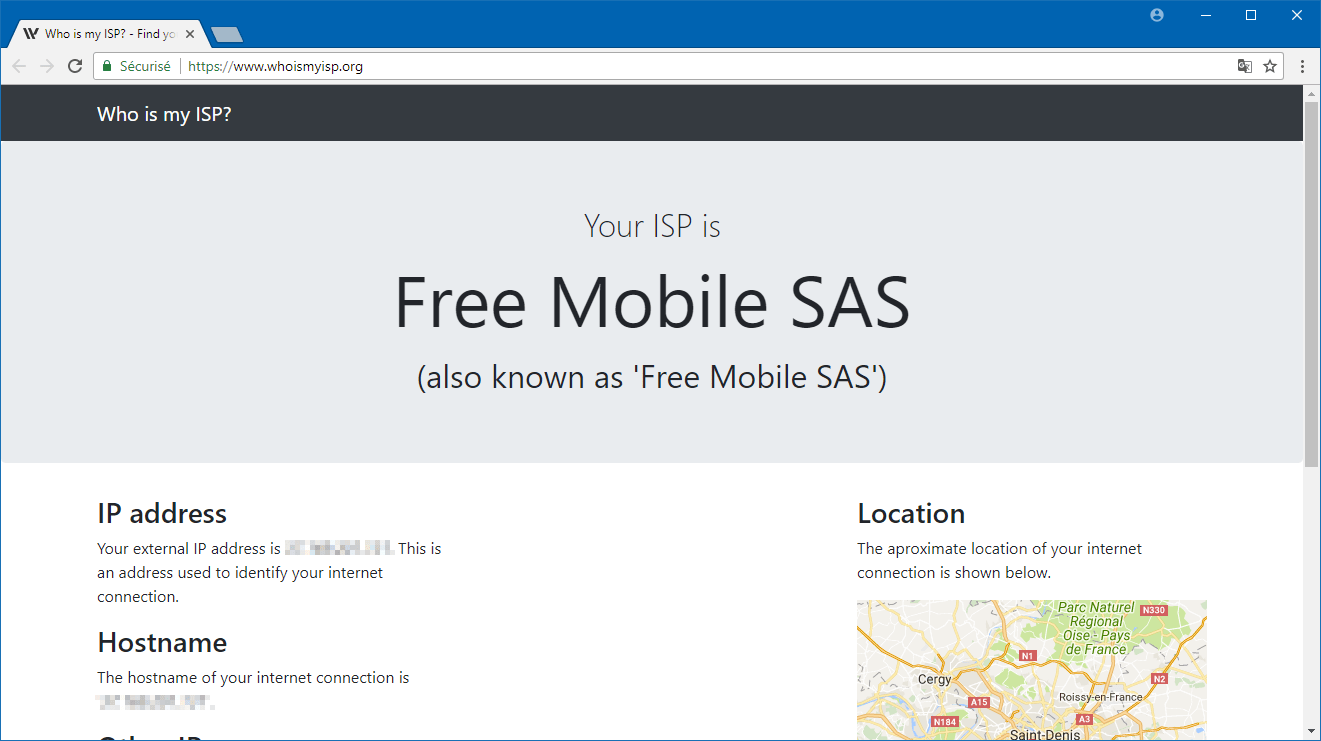Click the blurred external IP address value
The image size is (1321, 741).
pos(339,548)
